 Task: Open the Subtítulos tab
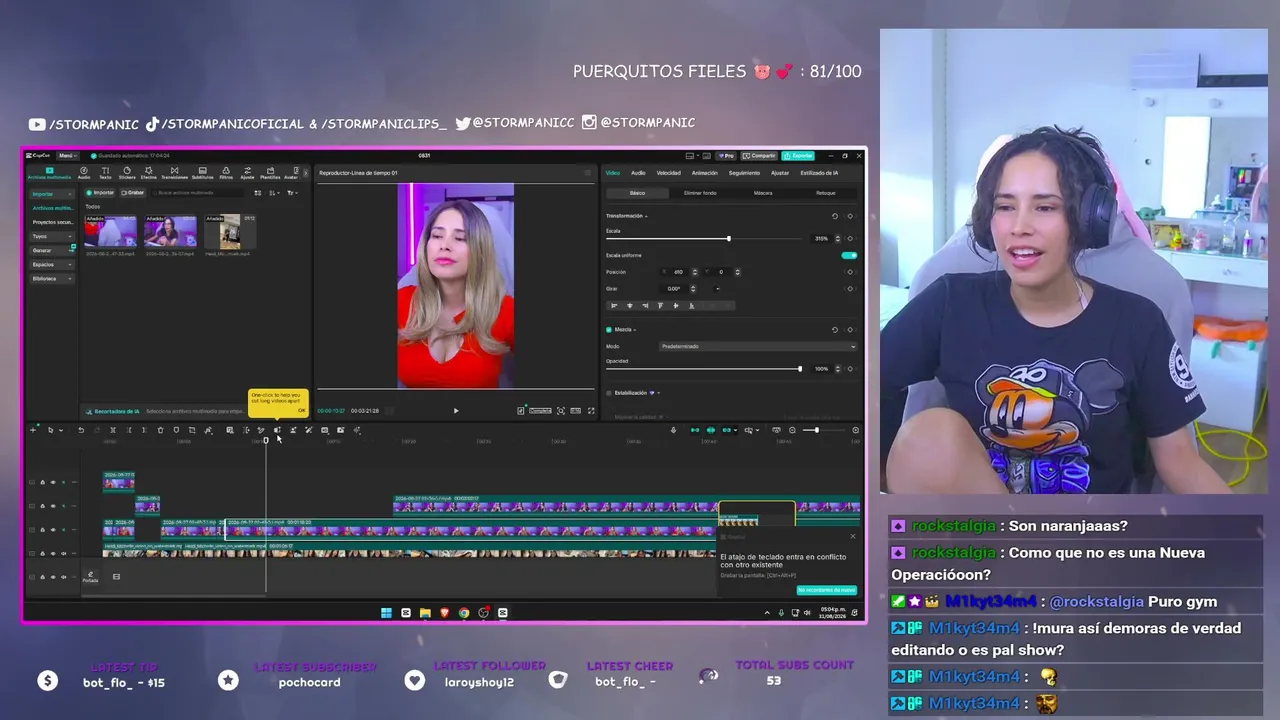[x=203, y=173]
